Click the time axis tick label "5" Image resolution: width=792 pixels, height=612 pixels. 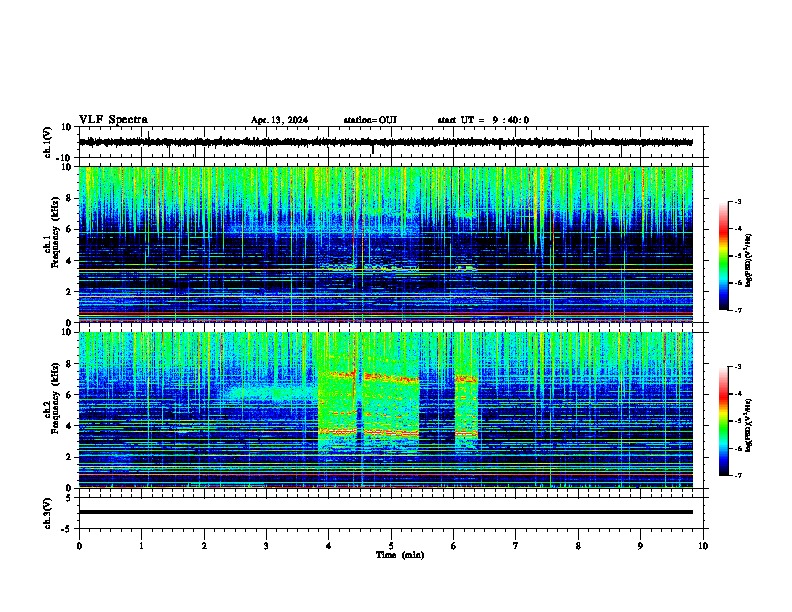[x=391, y=546]
